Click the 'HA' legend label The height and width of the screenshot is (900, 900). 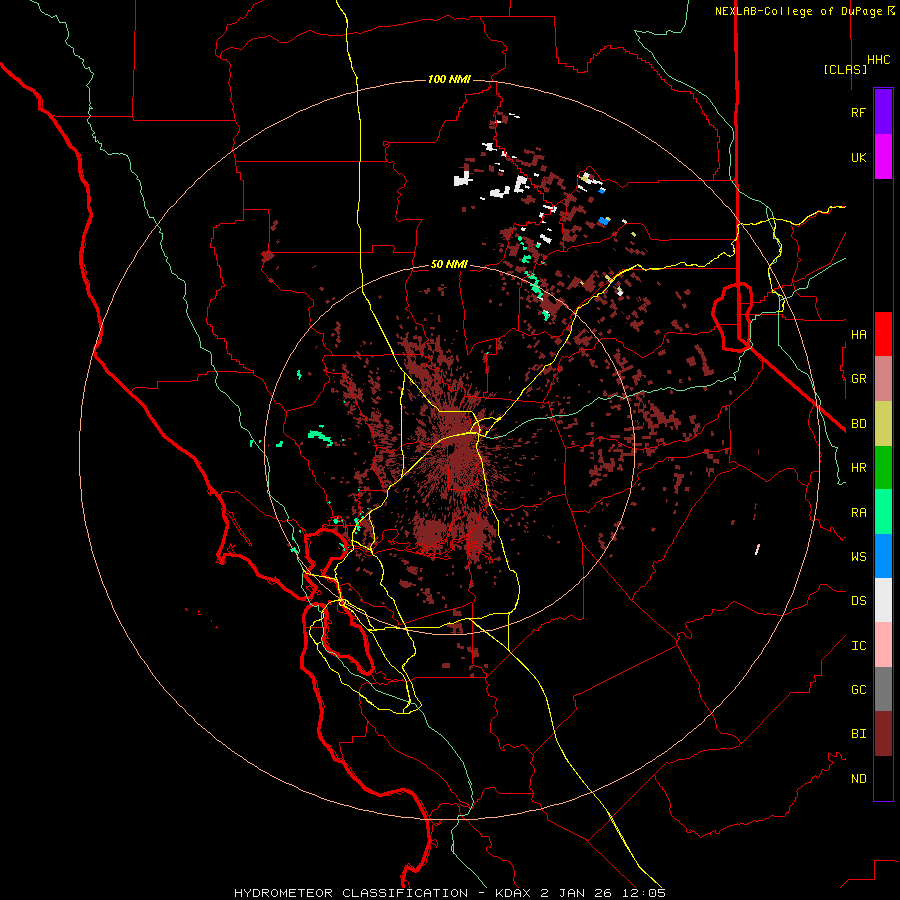pos(858,334)
